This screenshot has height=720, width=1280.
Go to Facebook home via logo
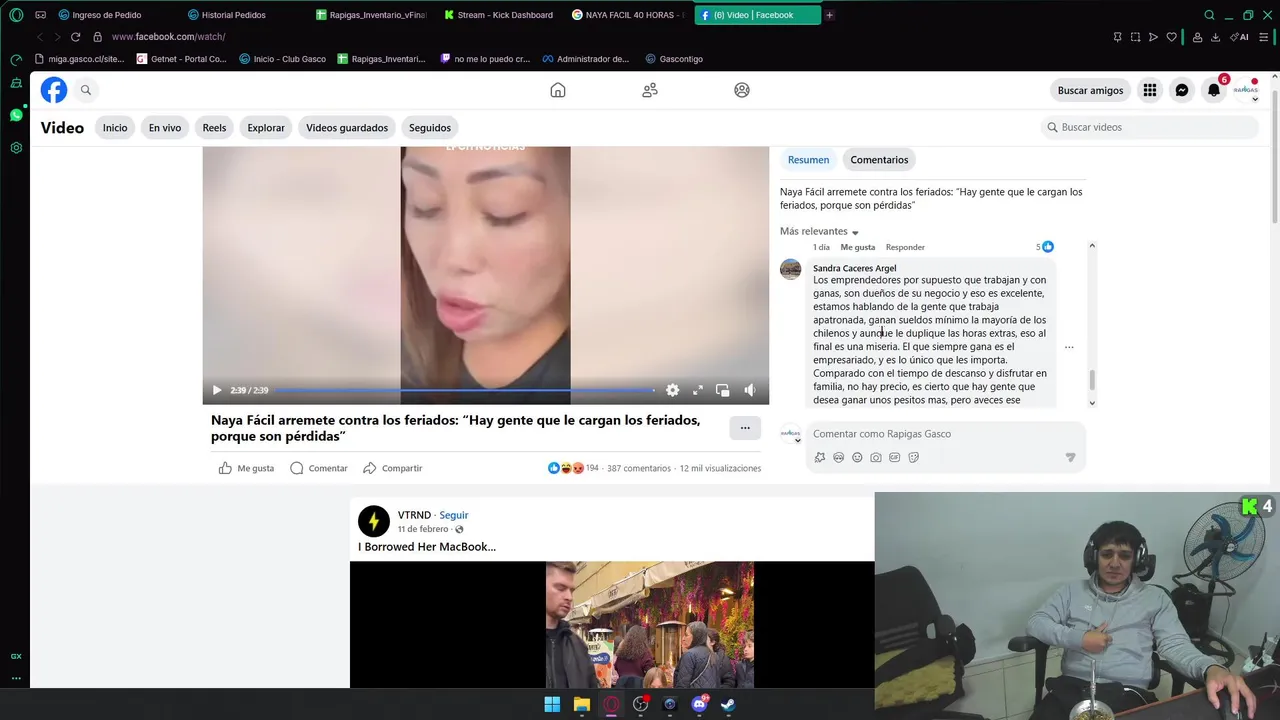[x=54, y=90]
